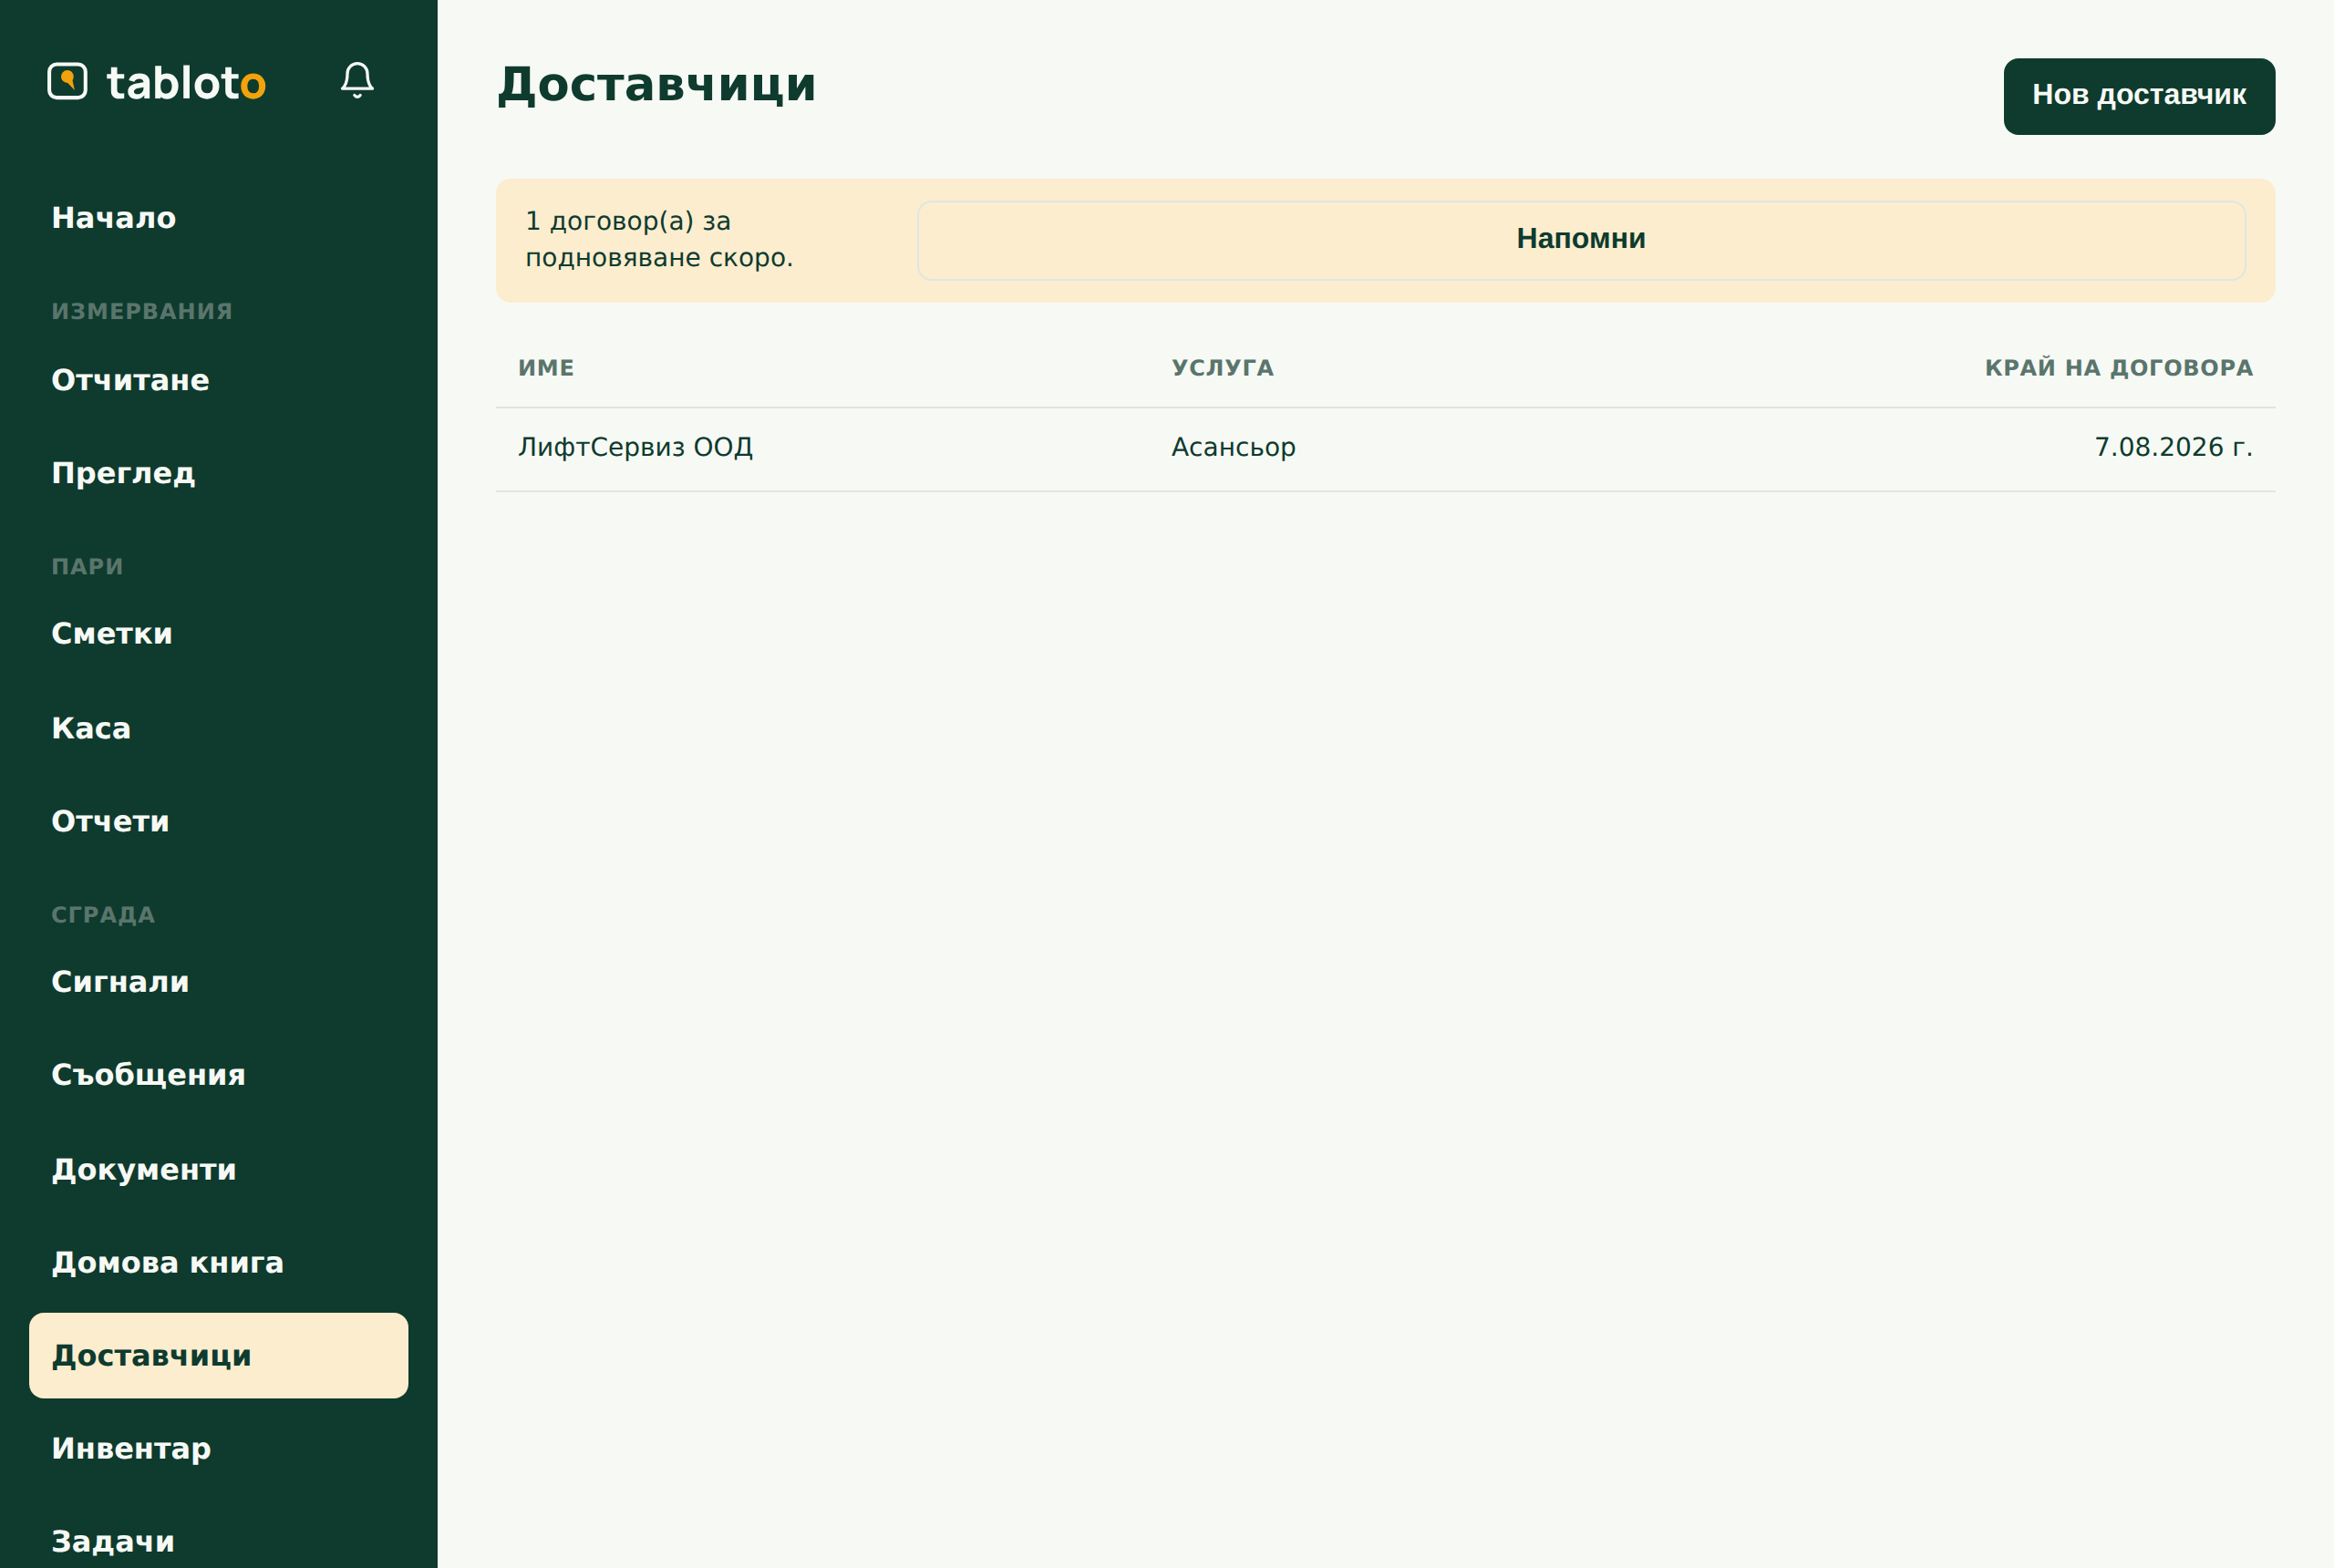
Task: Open the Преглед section
Action: coord(218,473)
